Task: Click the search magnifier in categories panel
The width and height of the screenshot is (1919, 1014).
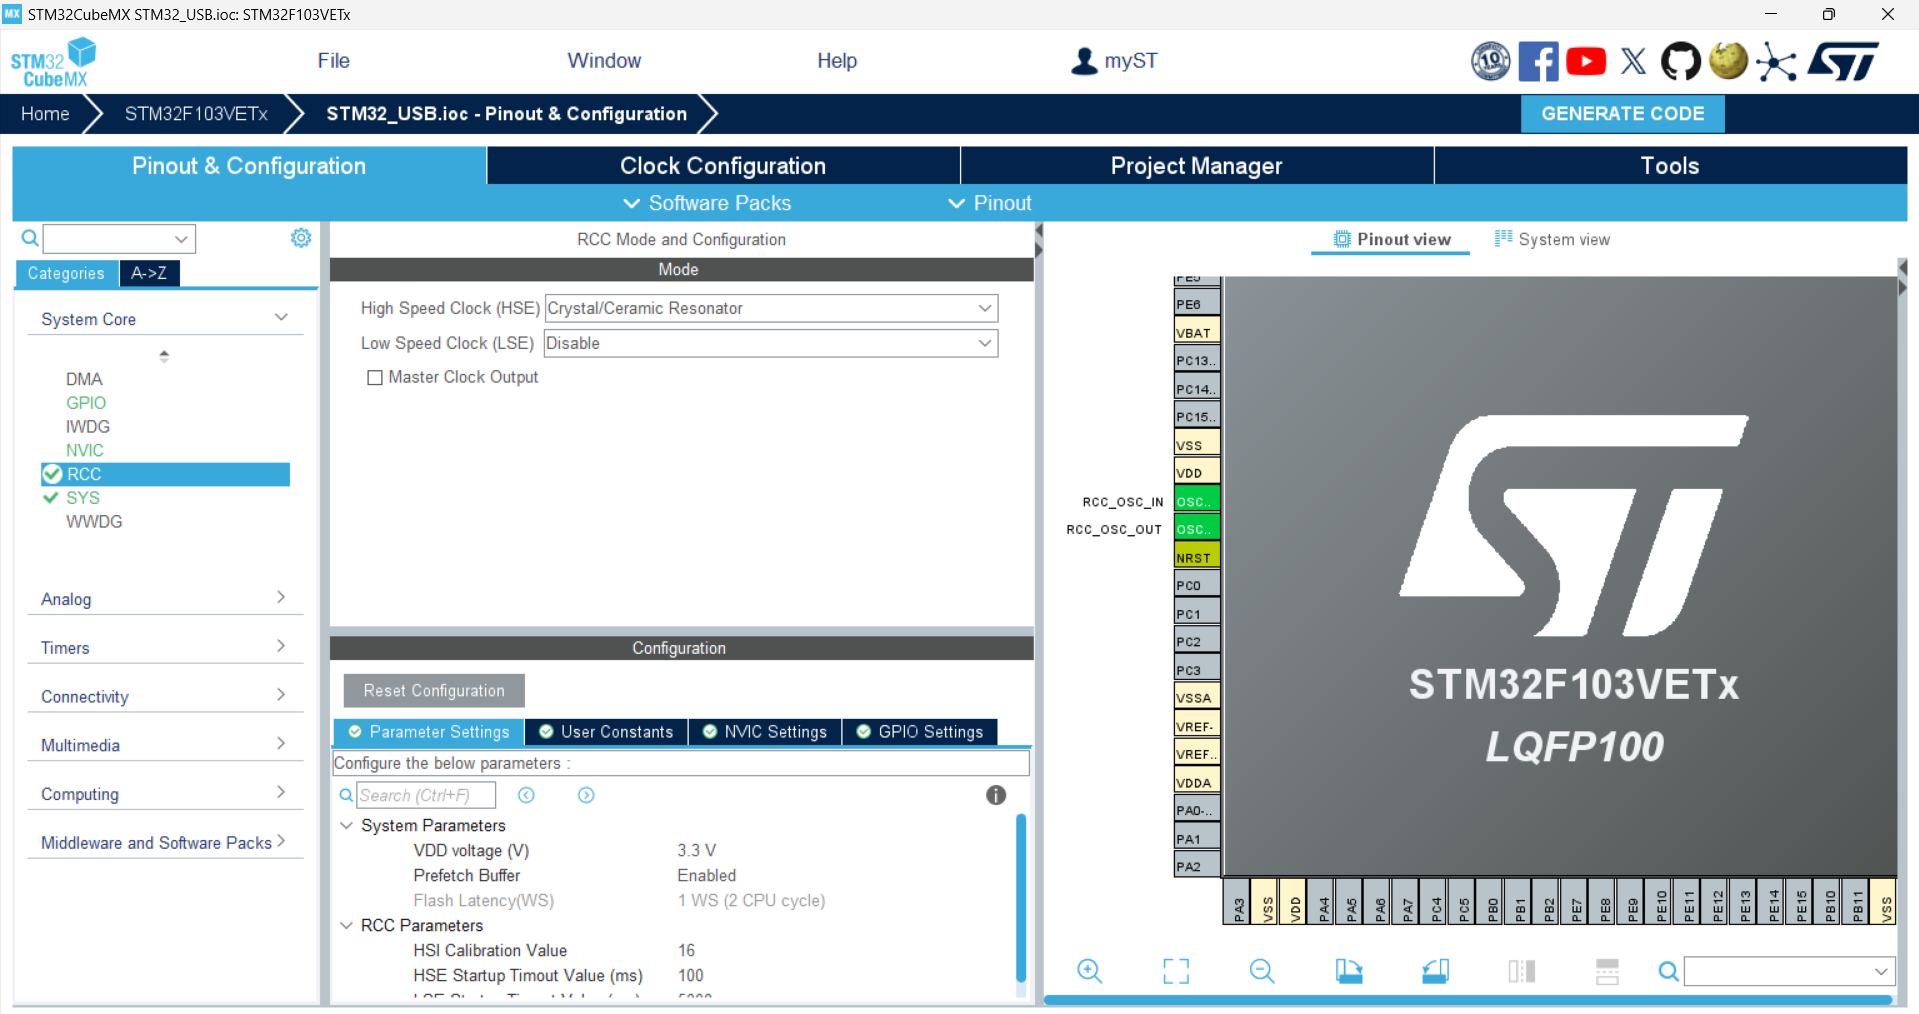Action: [x=30, y=238]
